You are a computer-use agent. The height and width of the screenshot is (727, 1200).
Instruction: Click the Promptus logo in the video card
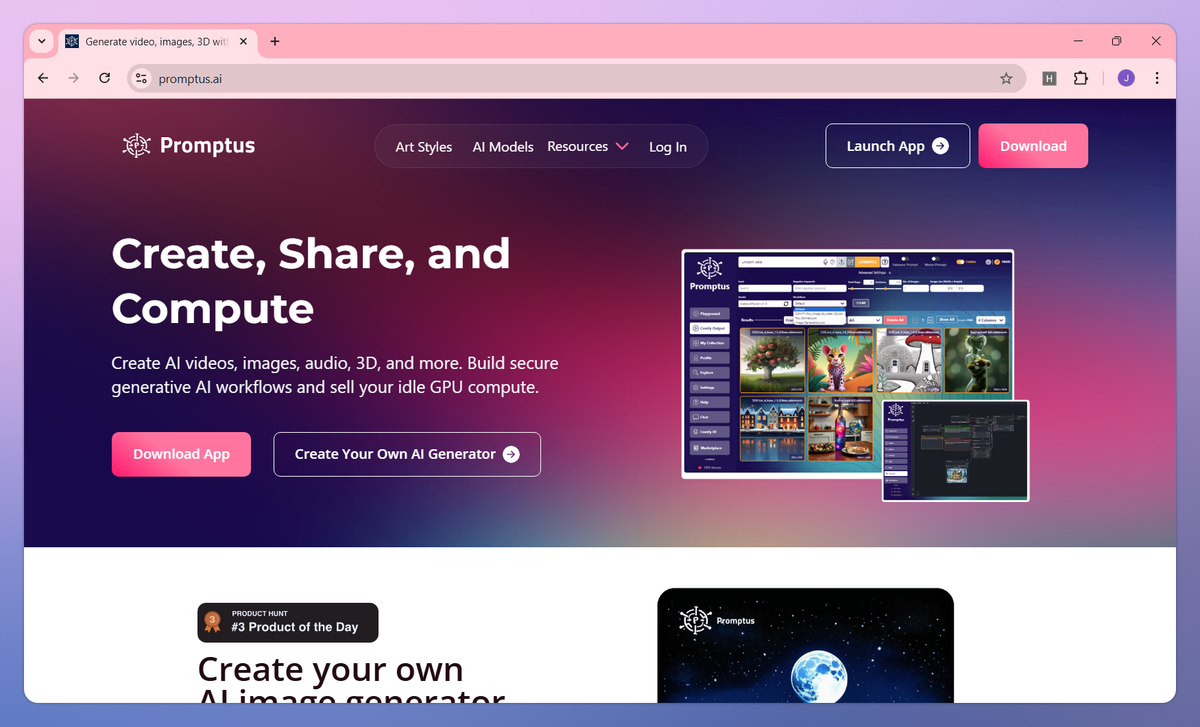717,621
